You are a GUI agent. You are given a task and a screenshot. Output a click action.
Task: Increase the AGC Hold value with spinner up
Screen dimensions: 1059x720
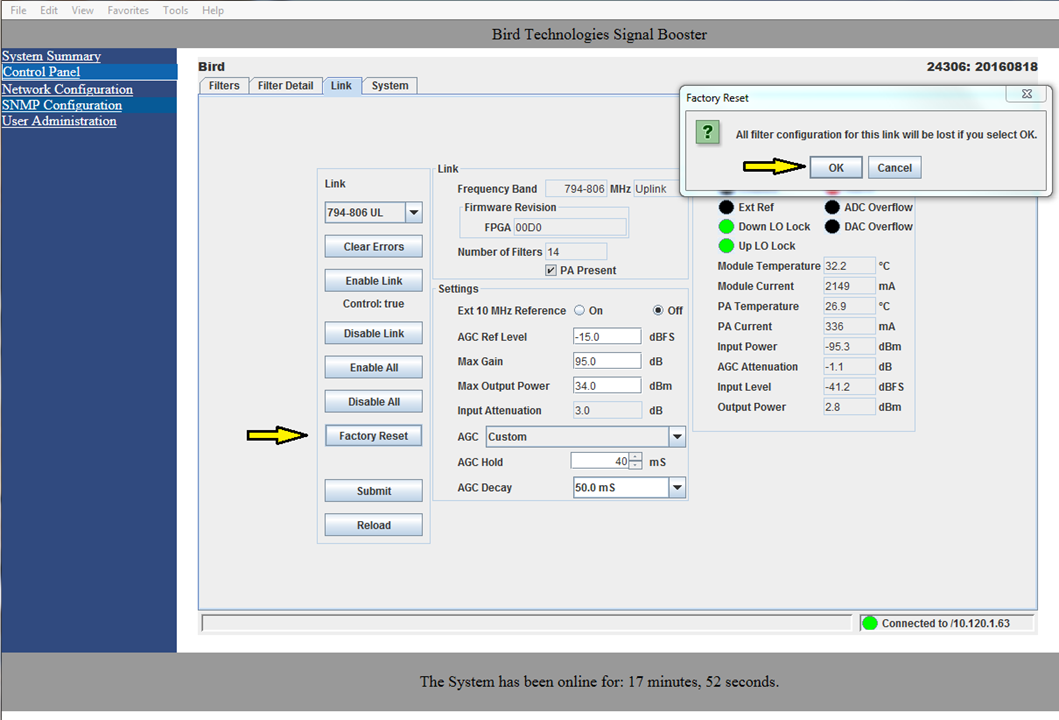(x=636, y=457)
